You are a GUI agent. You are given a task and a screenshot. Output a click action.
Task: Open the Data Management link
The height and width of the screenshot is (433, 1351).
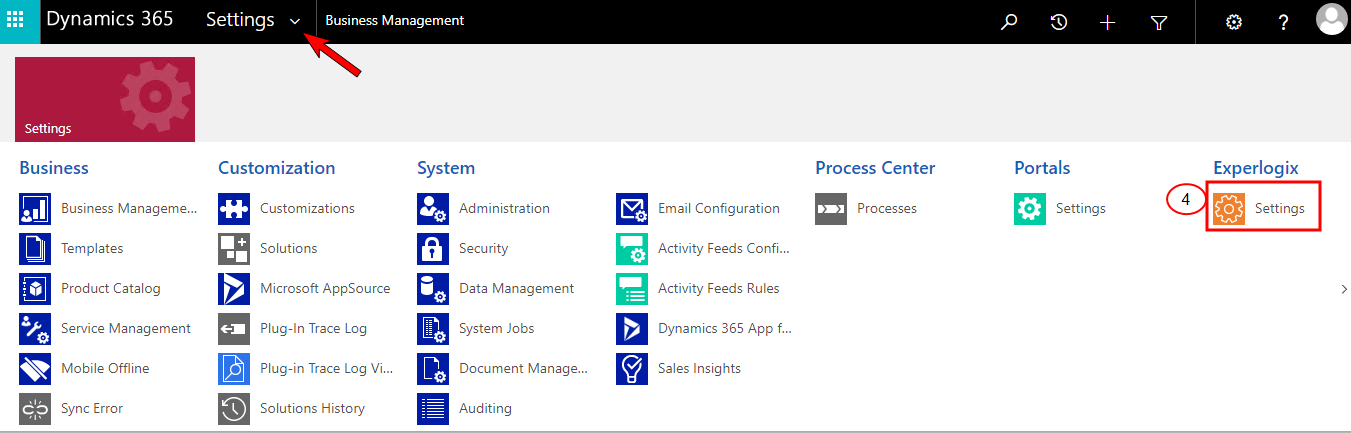coord(516,289)
